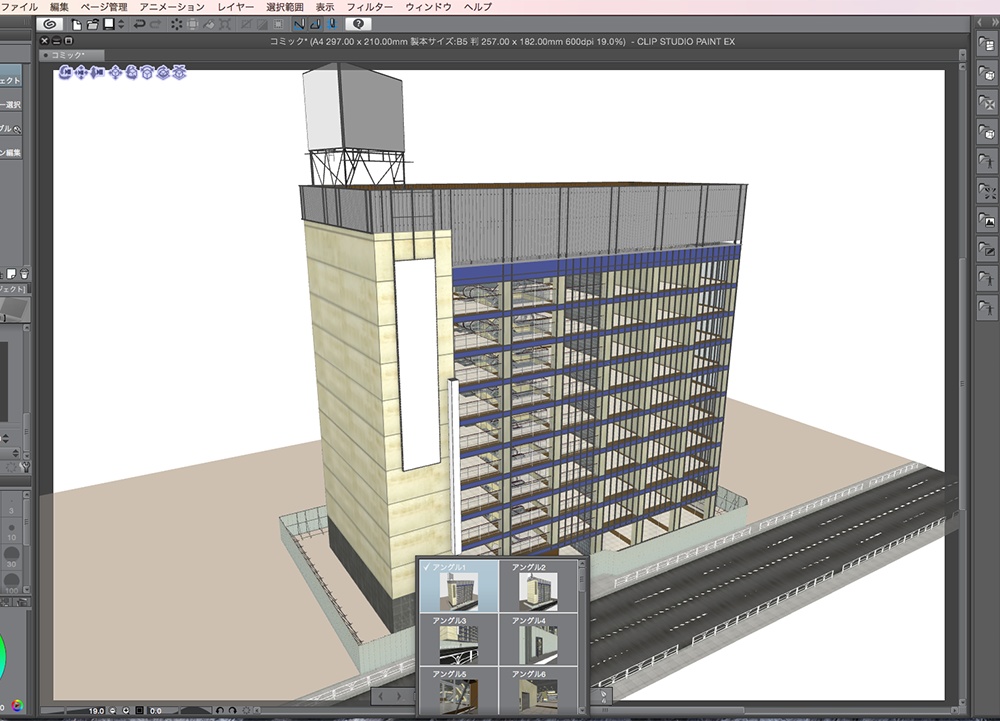Open the save toolbar dropdown arrows

point(121,24)
